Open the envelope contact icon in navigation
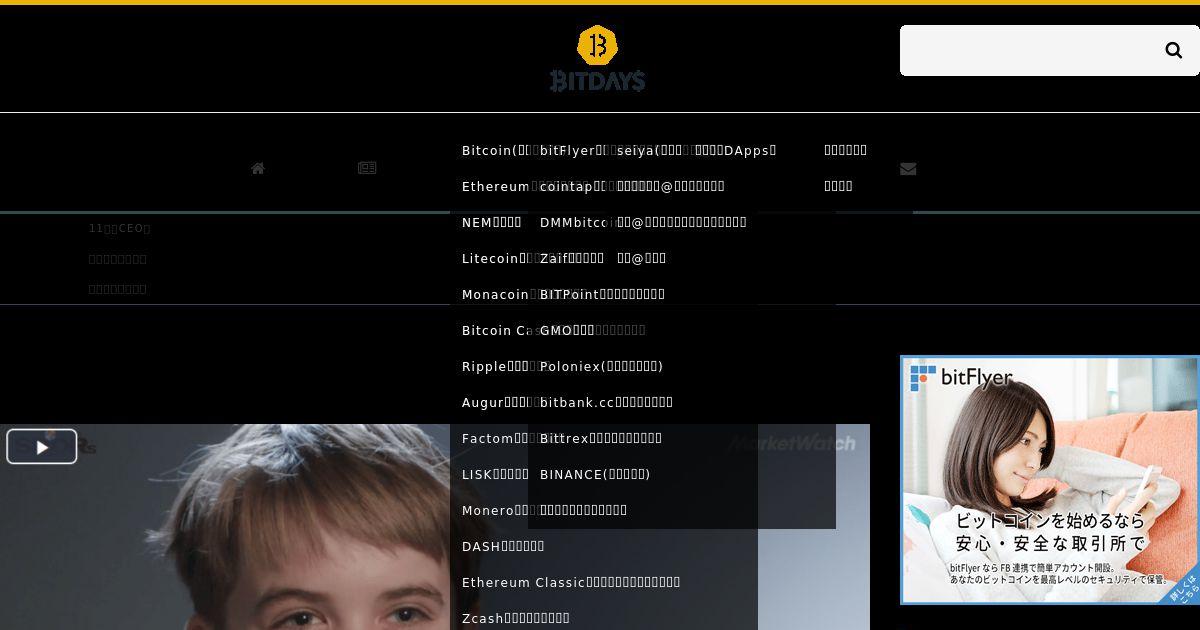Screen dimensions: 1200x630 click(908, 168)
